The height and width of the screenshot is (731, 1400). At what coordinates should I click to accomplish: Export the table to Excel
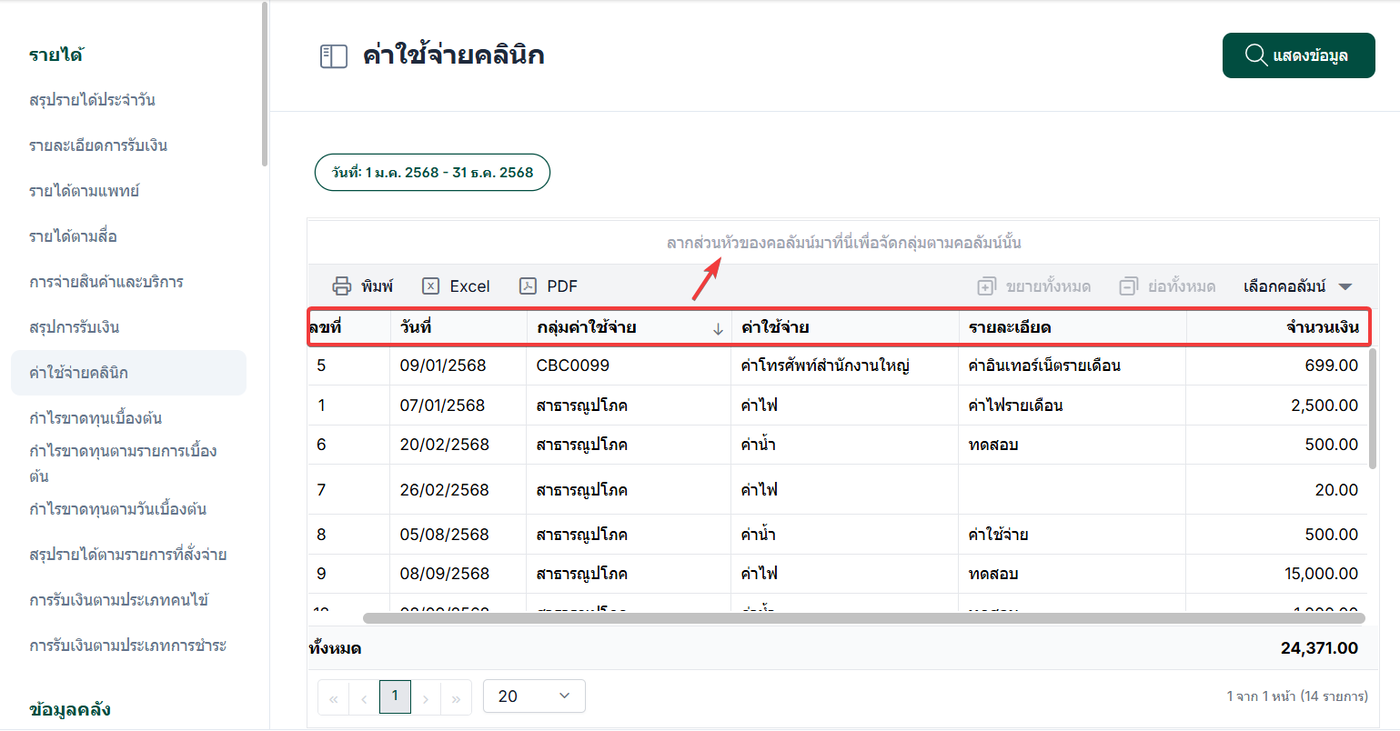click(x=455, y=286)
